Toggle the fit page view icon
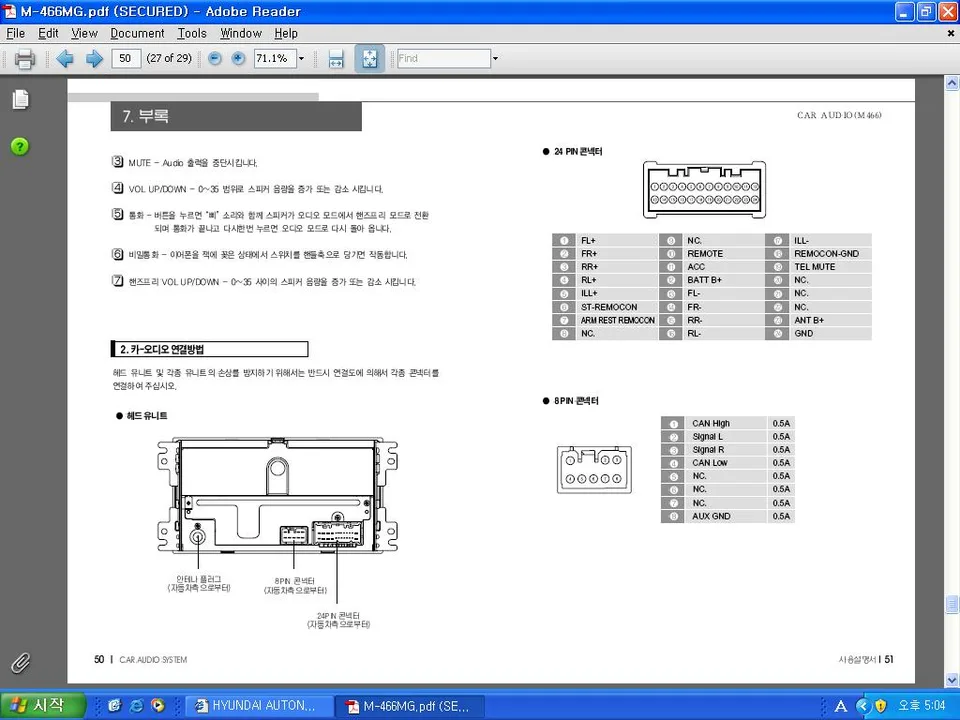The width and height of the screenshot is (960, 720). point(369,59)
